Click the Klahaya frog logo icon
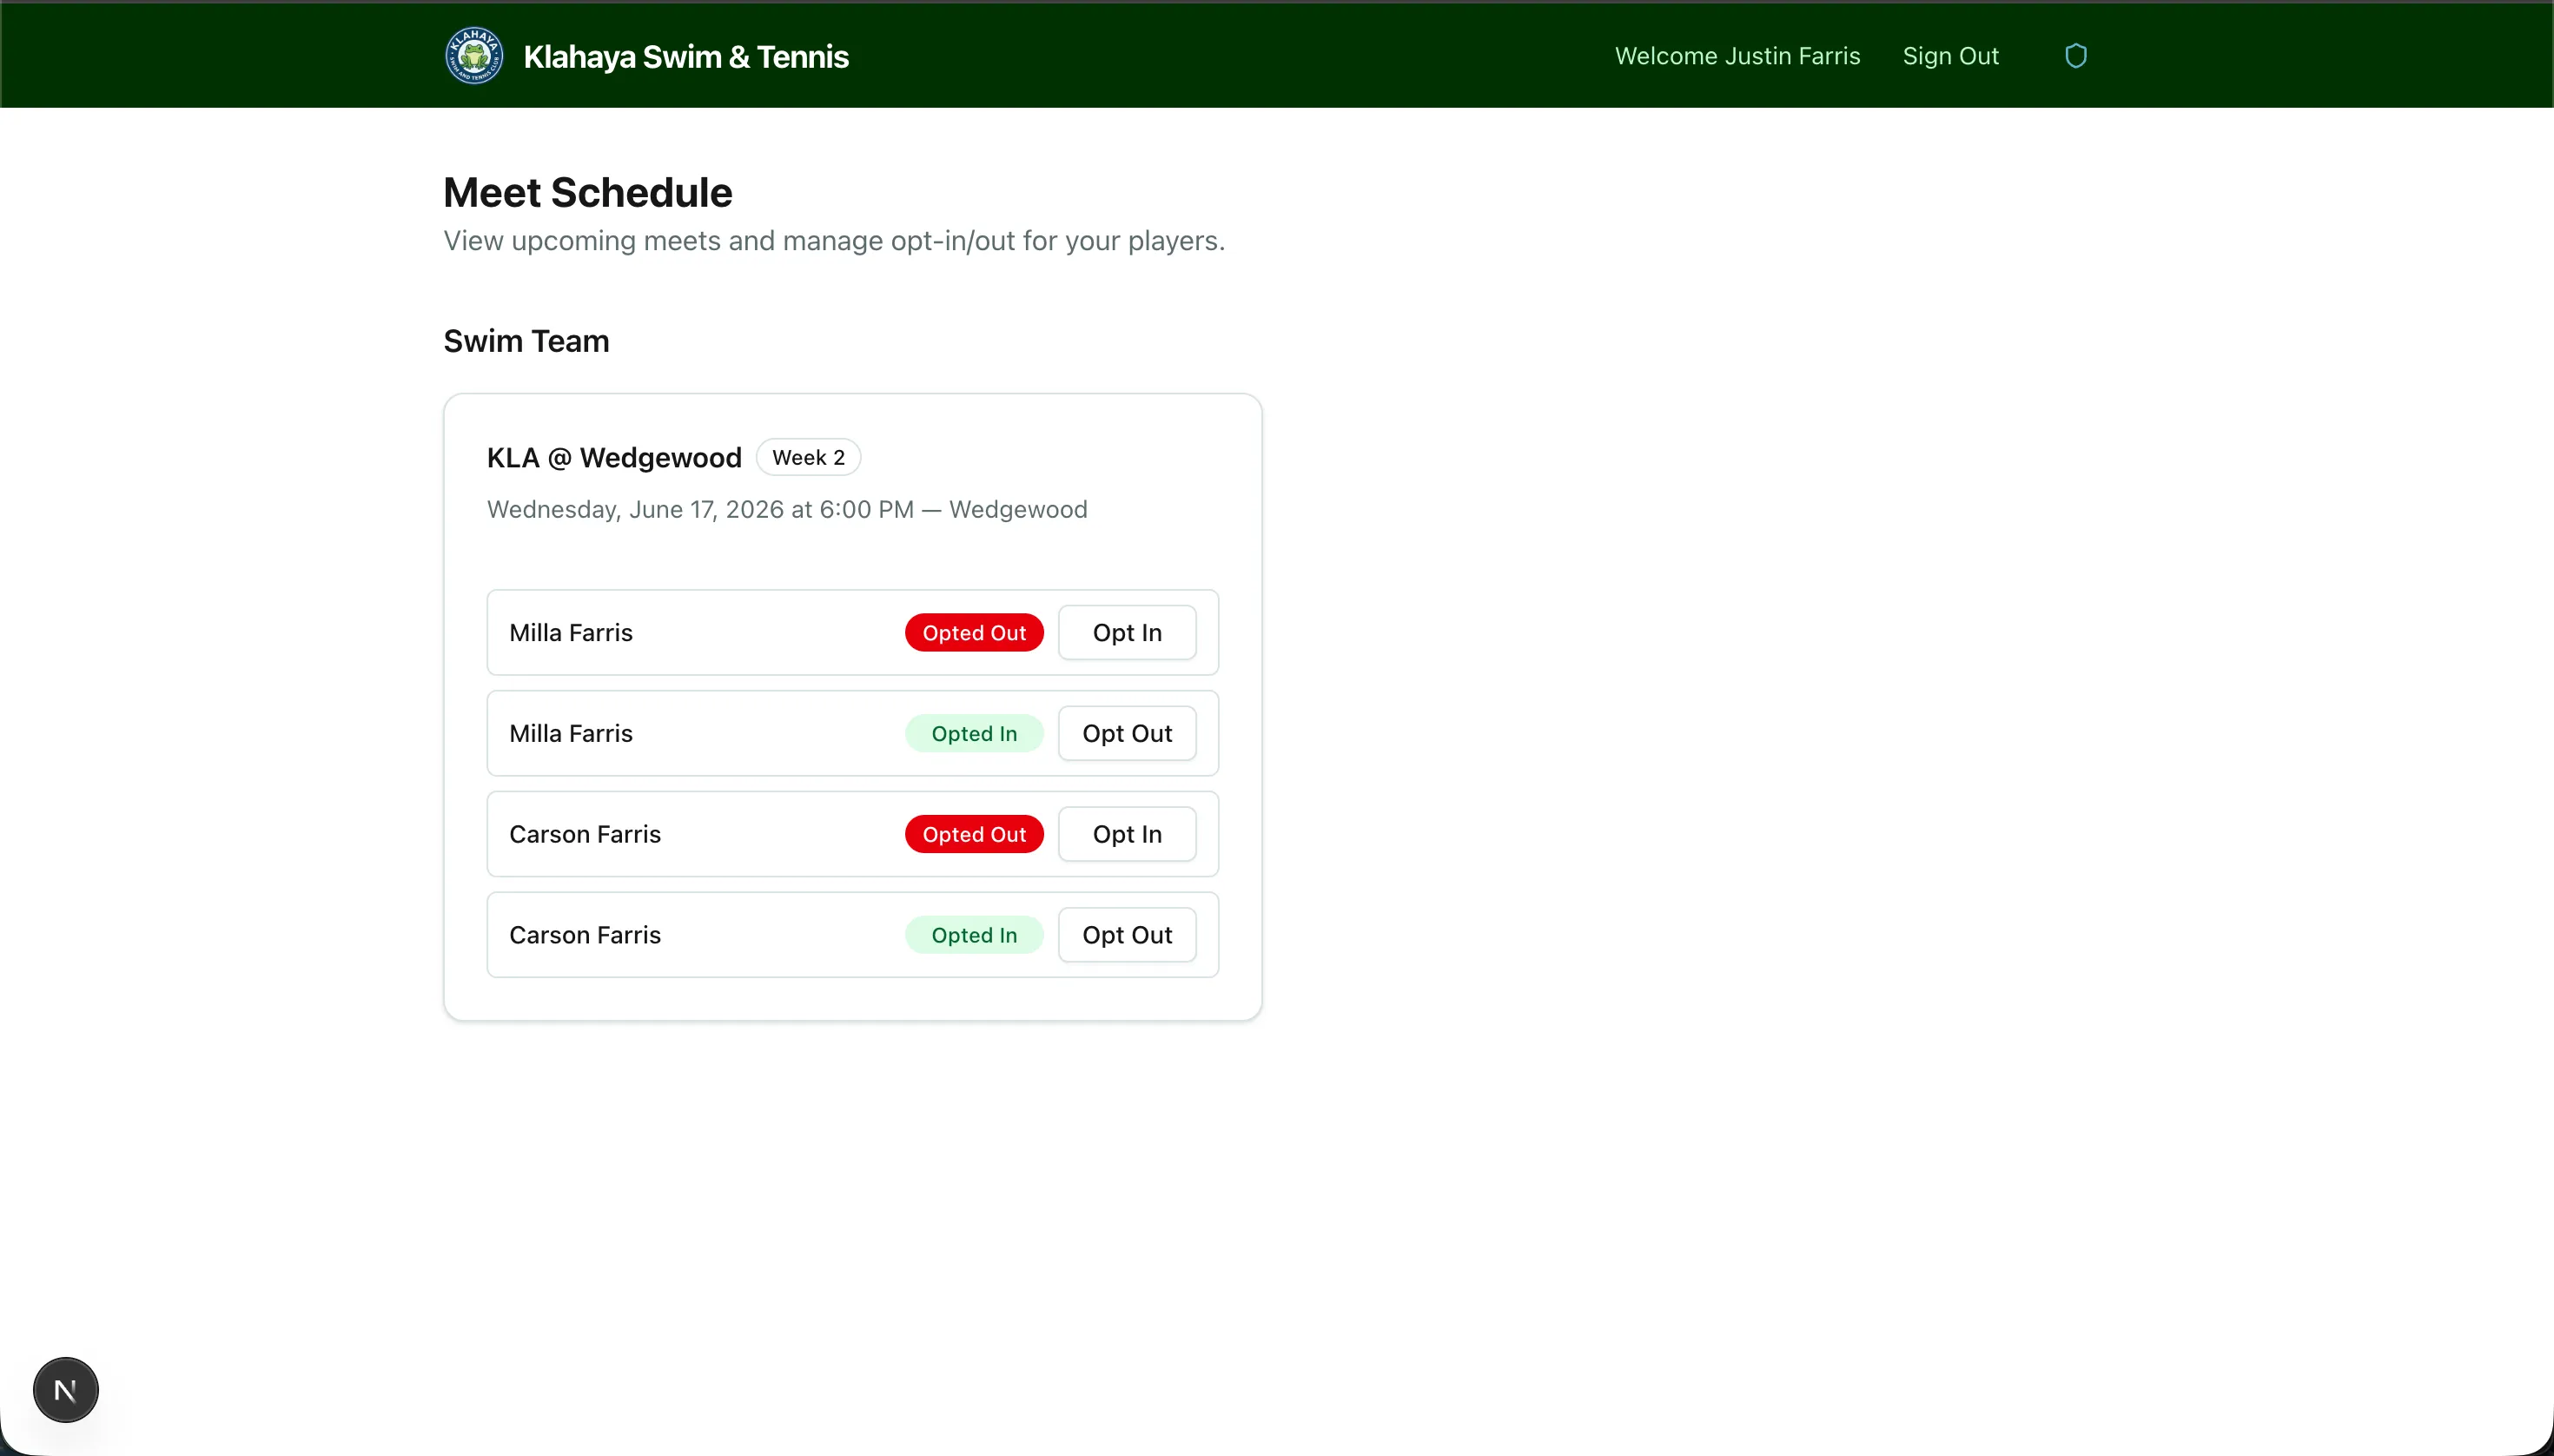This screenshot has height=1456, width=2554. click(x=473, y=56)
